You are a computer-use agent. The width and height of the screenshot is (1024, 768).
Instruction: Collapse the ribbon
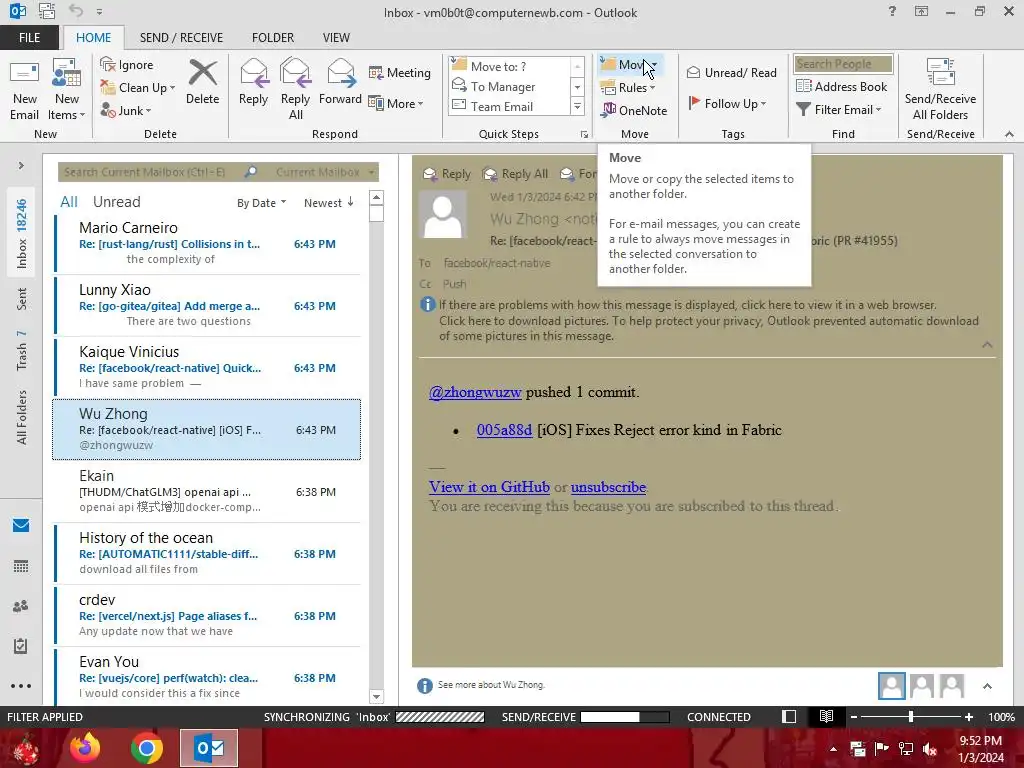pos(1009,134)
